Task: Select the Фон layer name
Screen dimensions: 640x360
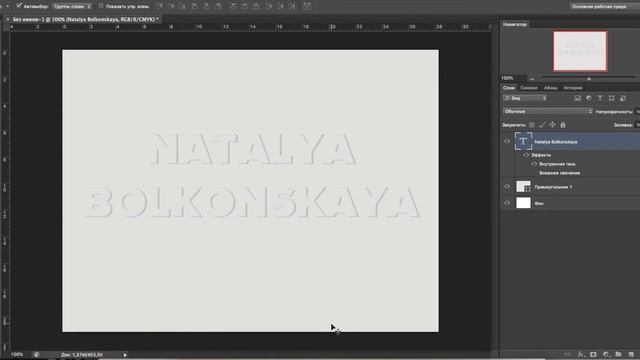Action: click(x=539, y=203)
